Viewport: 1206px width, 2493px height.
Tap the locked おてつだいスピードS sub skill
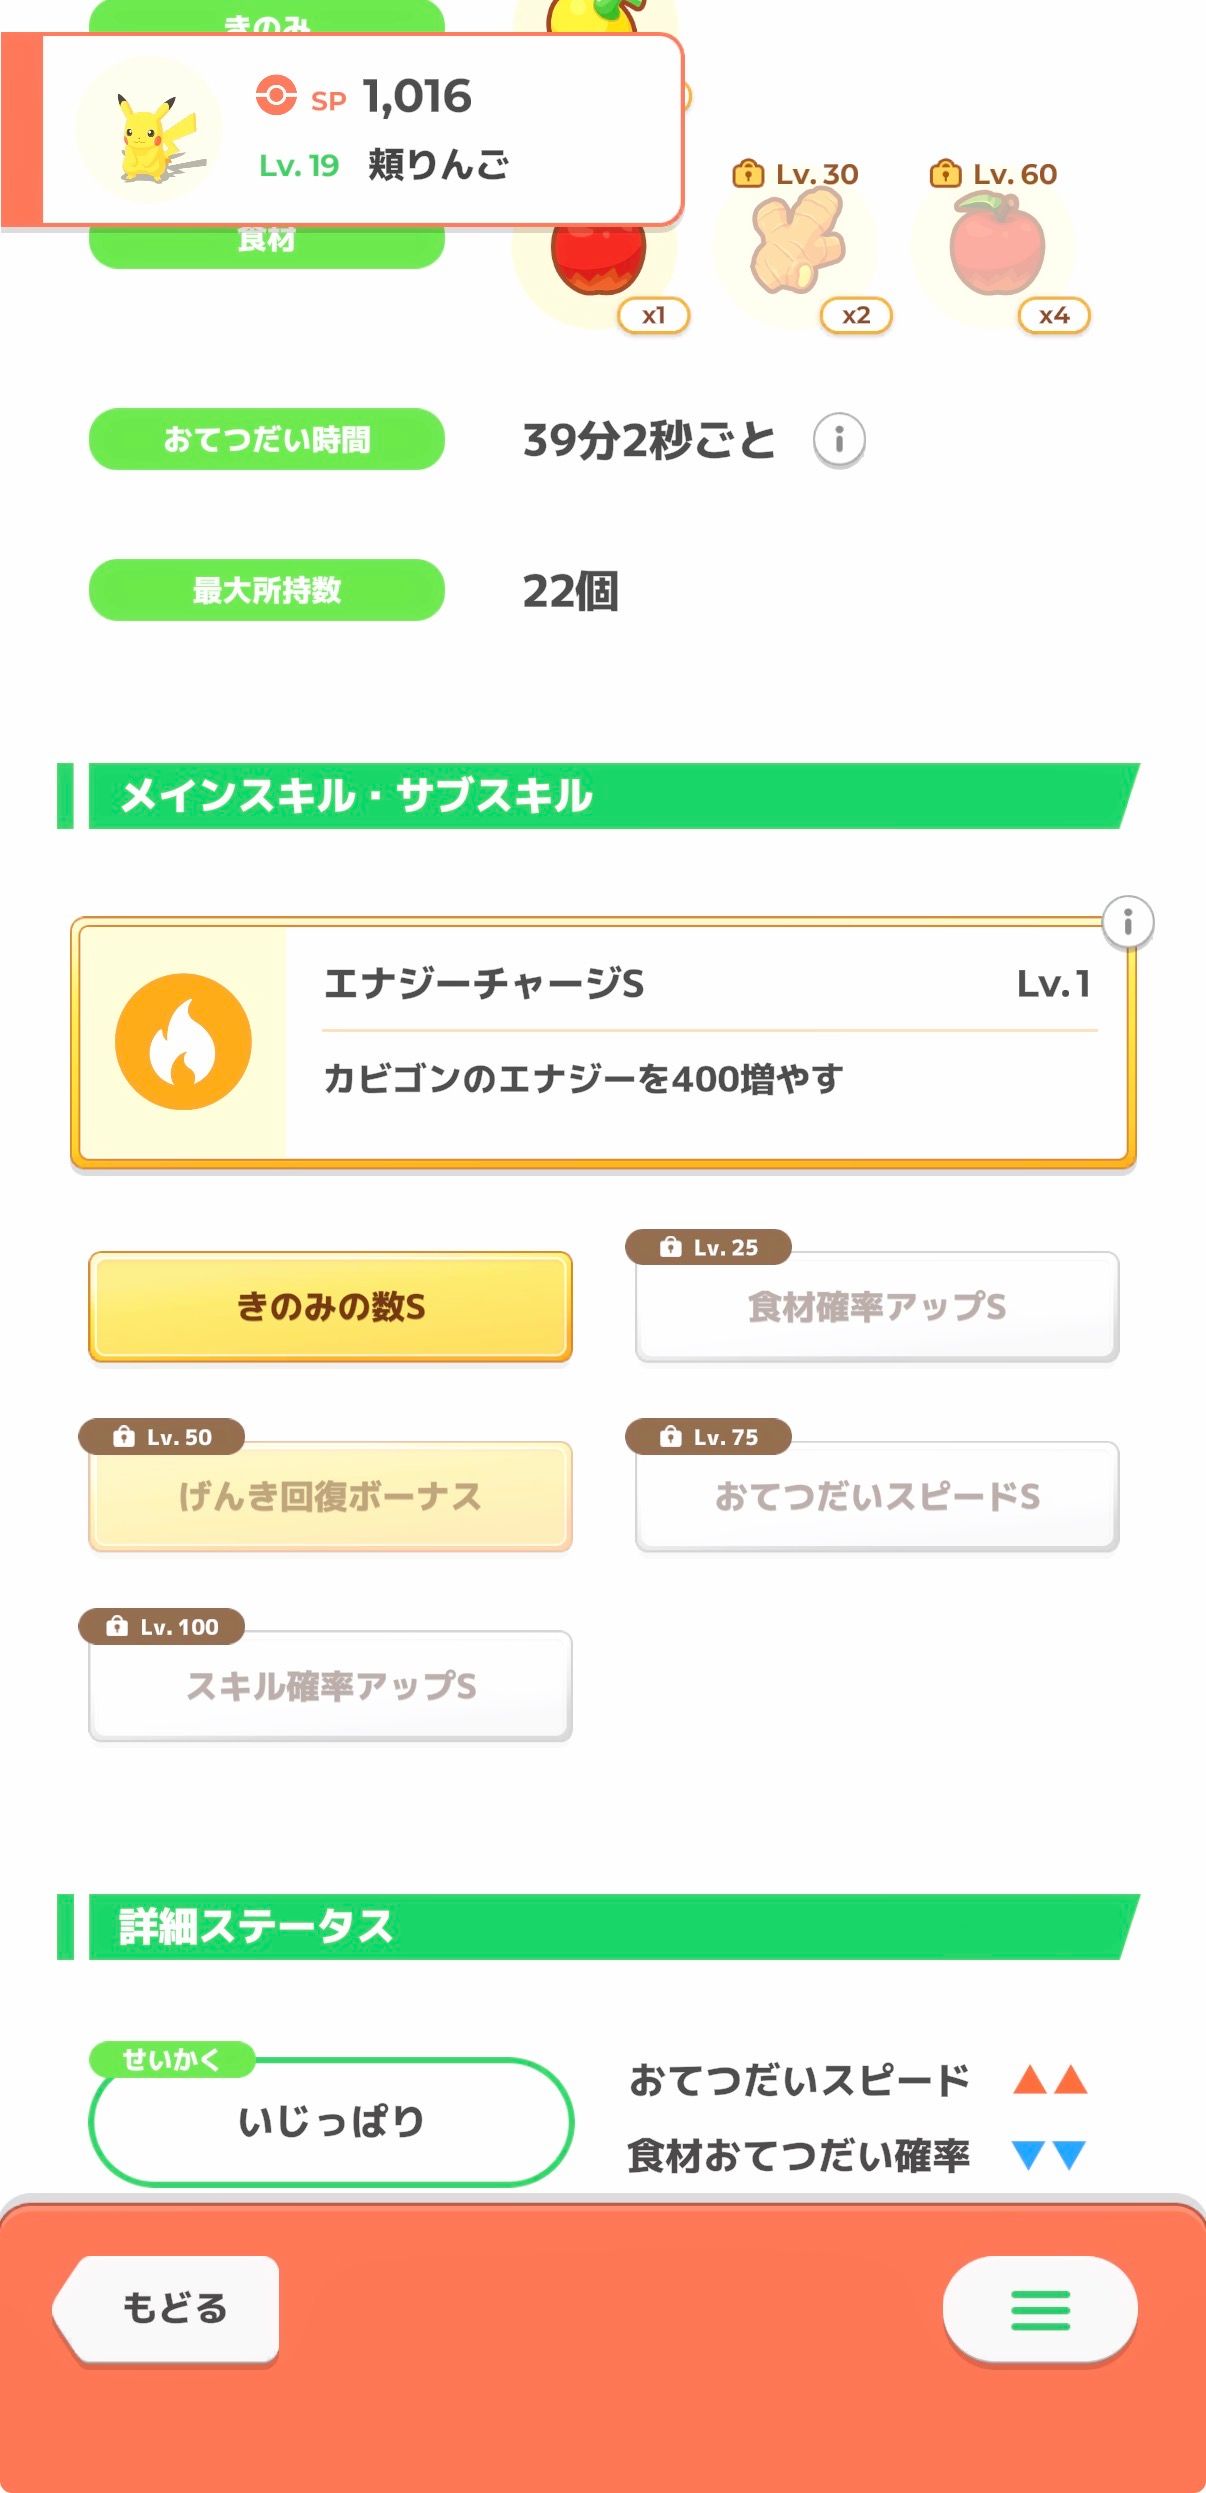[x=877, y=1496]
